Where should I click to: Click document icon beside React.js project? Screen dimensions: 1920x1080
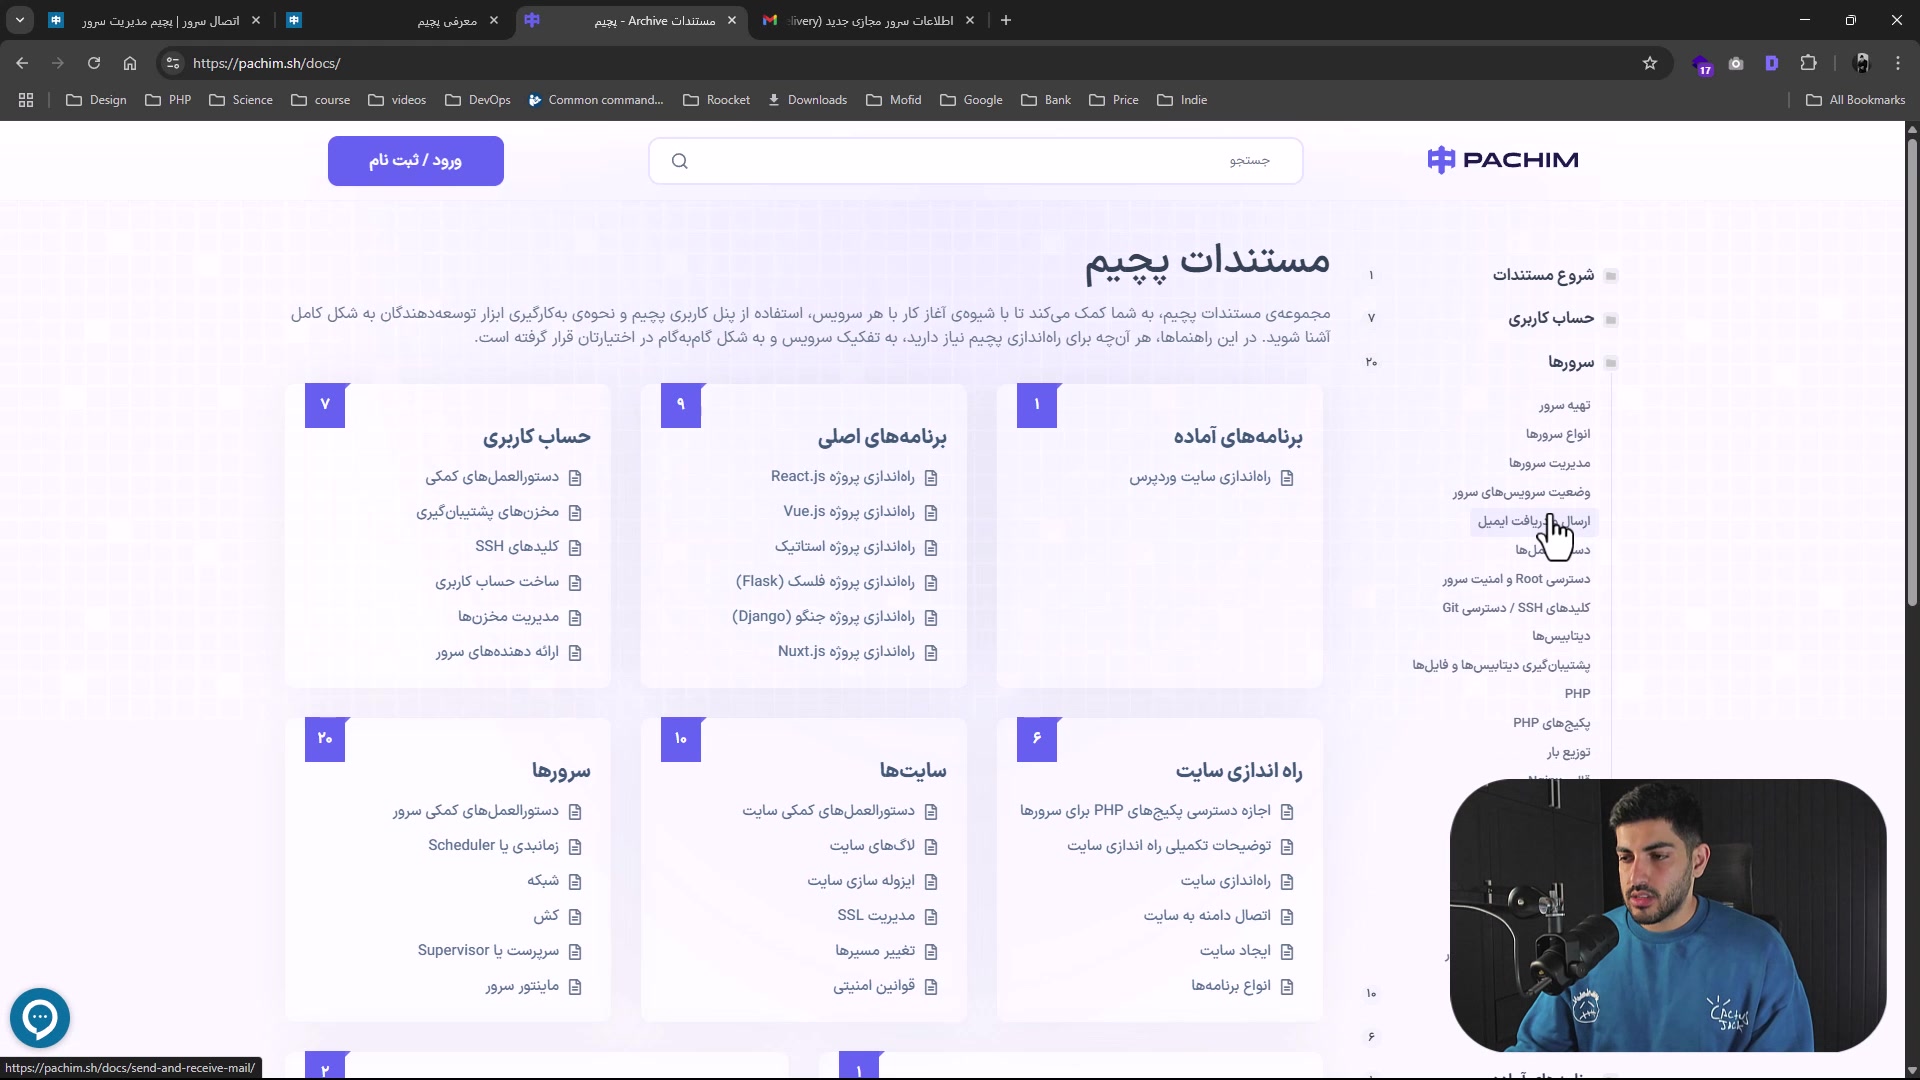(x=931, y=478)
